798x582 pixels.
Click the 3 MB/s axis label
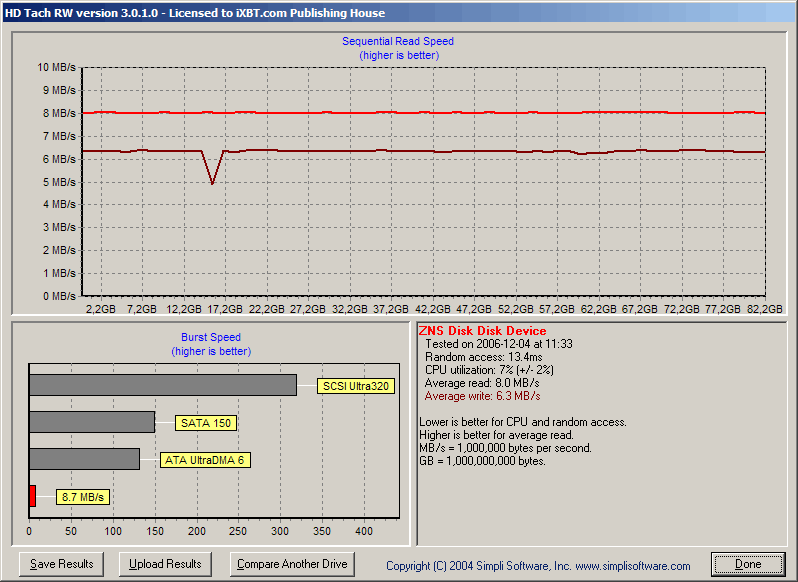pyautogui.click(x=59, y=227)
